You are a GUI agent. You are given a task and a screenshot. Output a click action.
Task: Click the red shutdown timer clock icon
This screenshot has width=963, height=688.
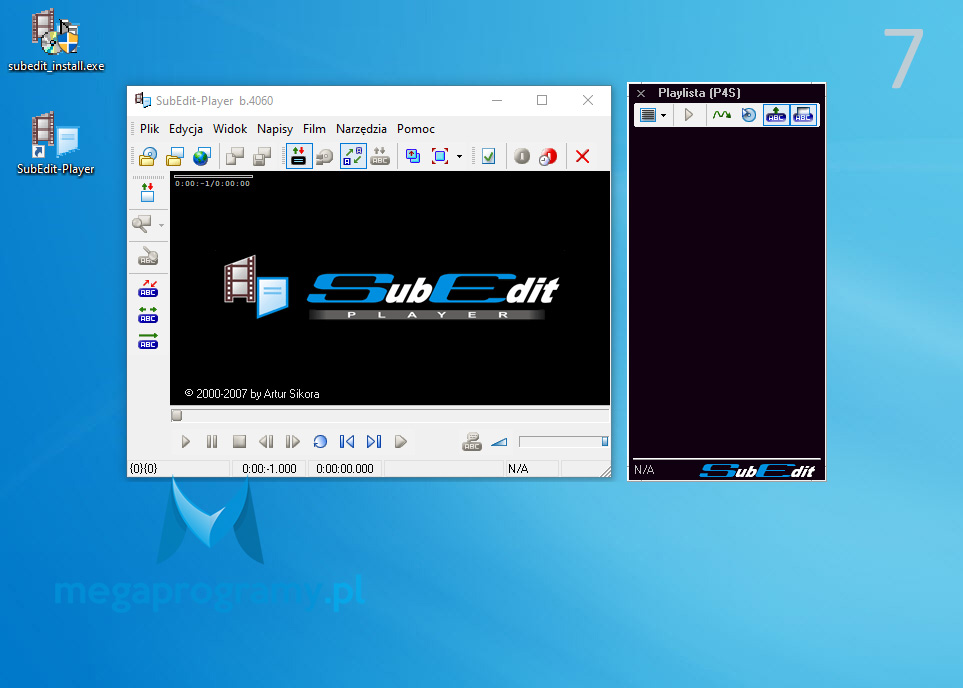[x=548, y=157]
